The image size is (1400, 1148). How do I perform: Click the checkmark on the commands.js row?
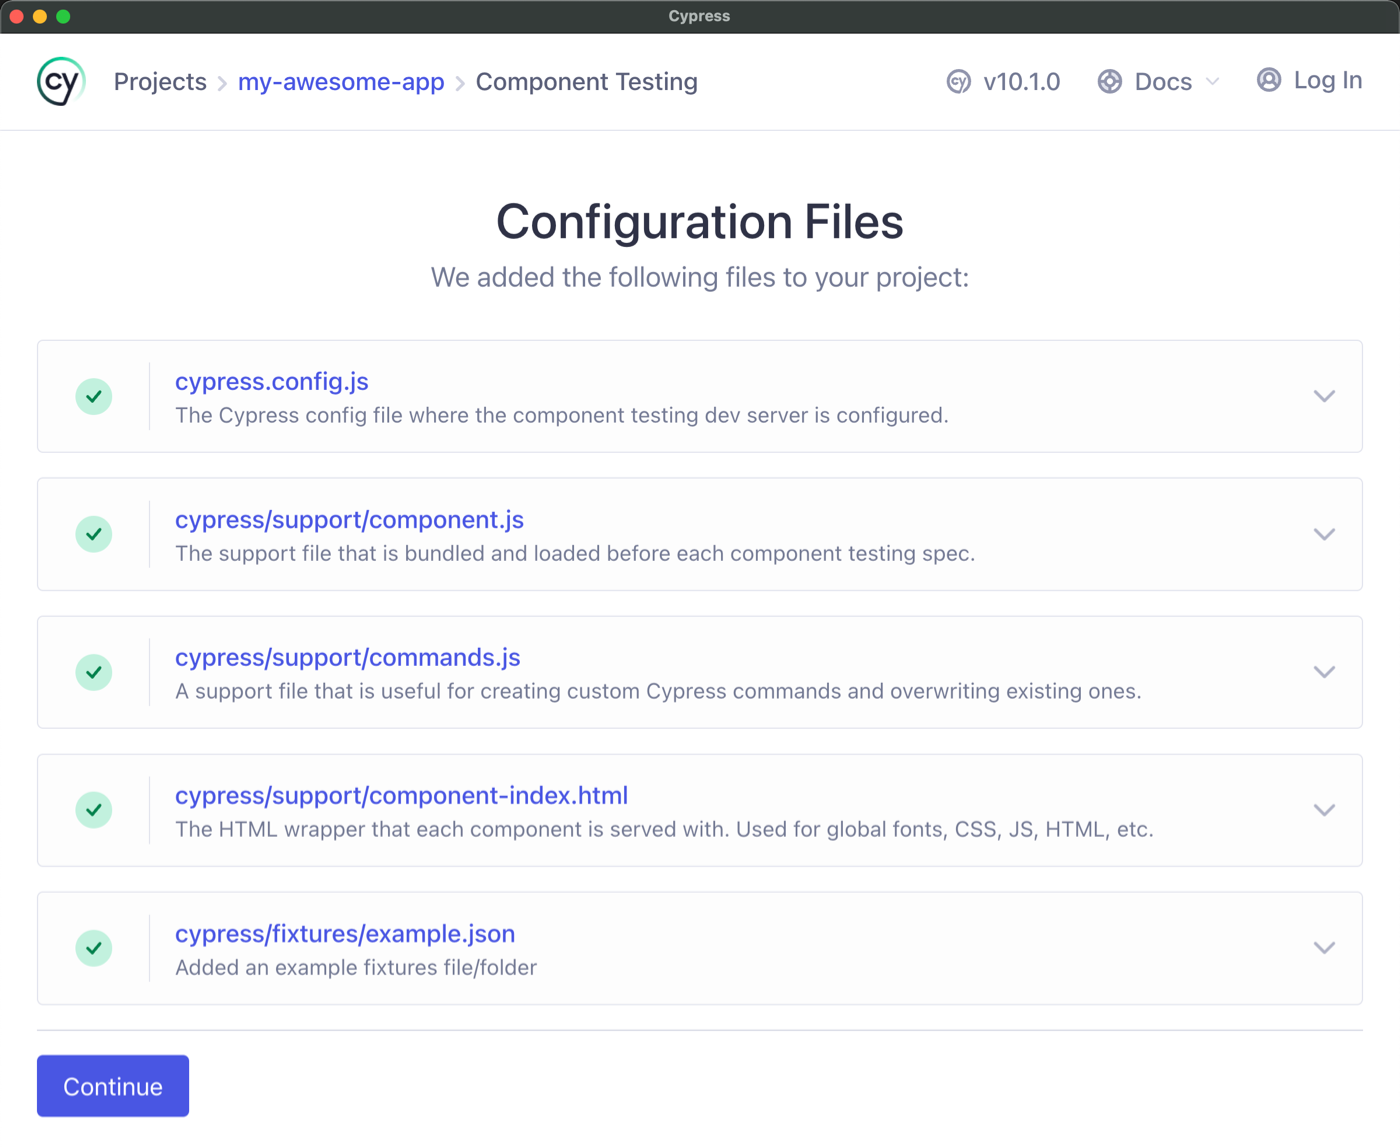tap(93, 672)
